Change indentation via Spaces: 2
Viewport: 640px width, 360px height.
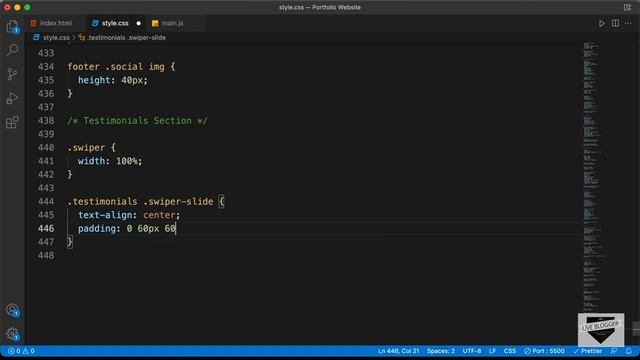tap(441, 351)
